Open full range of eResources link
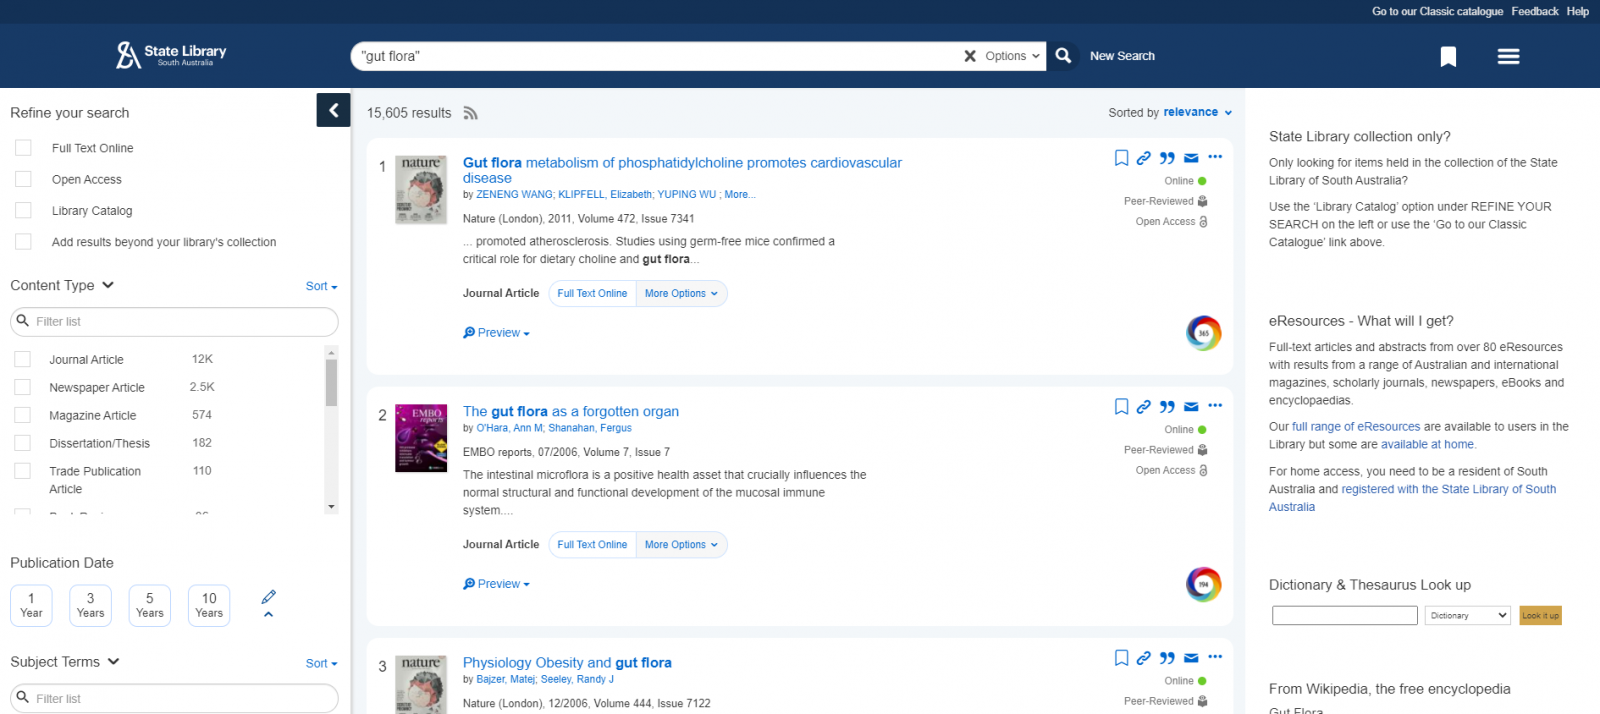Image resolution: width=1600 pixels, height=714 pixels. click(1356, 426)
